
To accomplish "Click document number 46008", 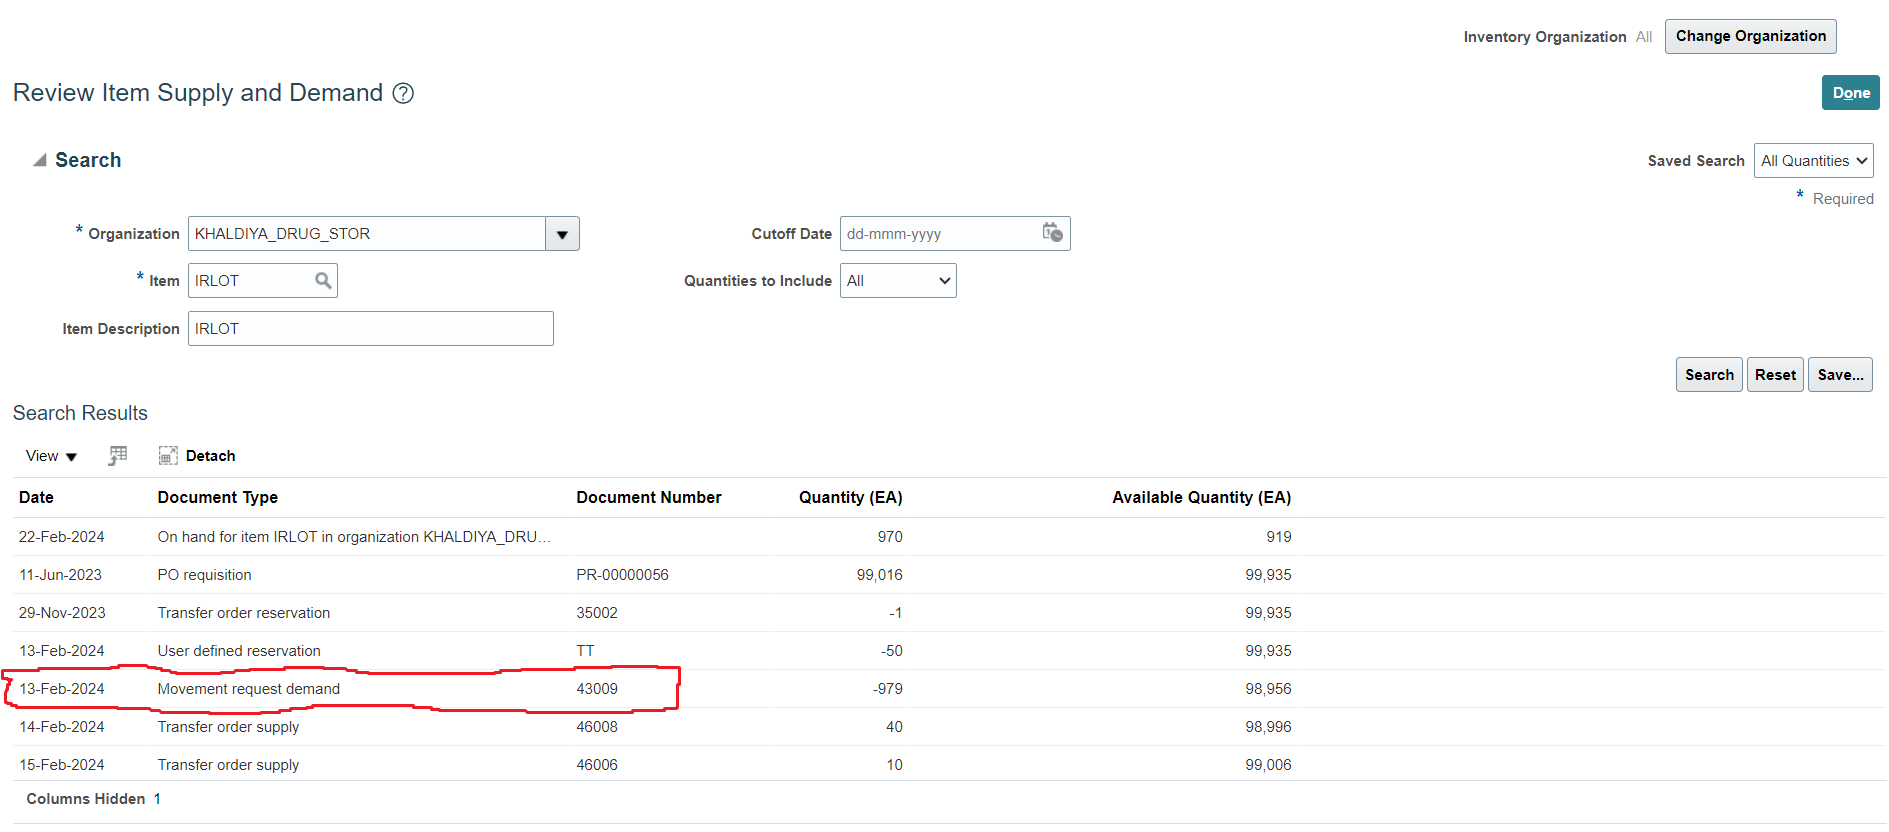I will 597,727.
